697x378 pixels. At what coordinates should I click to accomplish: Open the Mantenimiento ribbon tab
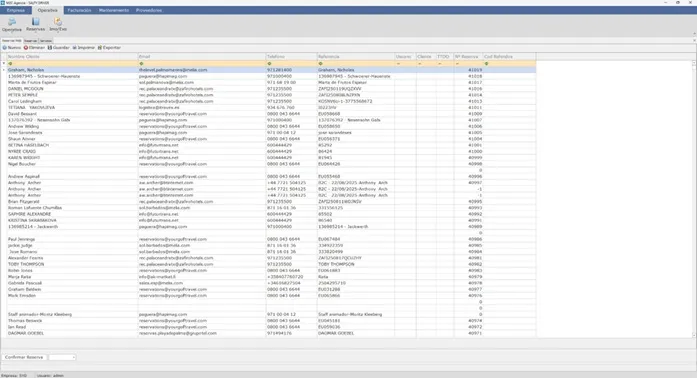[114, 10]
